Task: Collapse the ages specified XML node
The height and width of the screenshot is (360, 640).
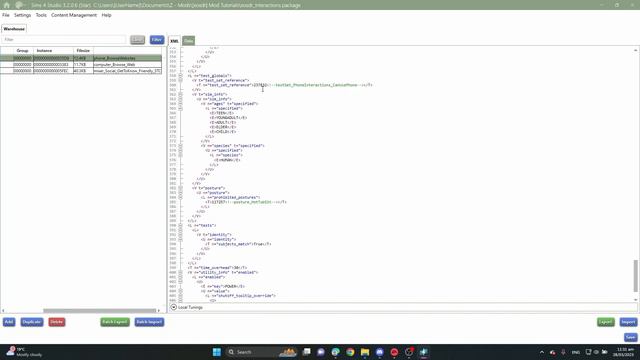Action: [x=180, y=104]
